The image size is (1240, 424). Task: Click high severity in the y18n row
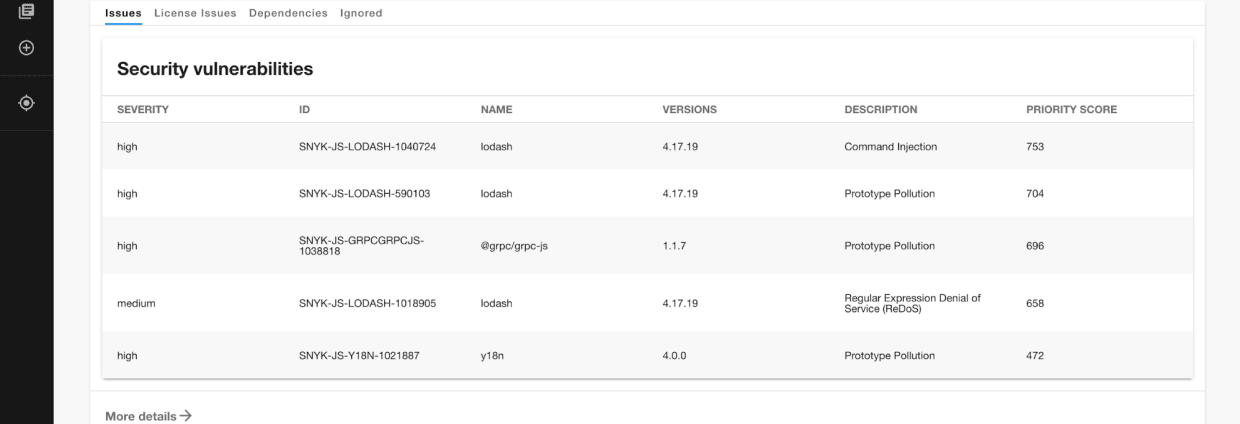point(127,355)
